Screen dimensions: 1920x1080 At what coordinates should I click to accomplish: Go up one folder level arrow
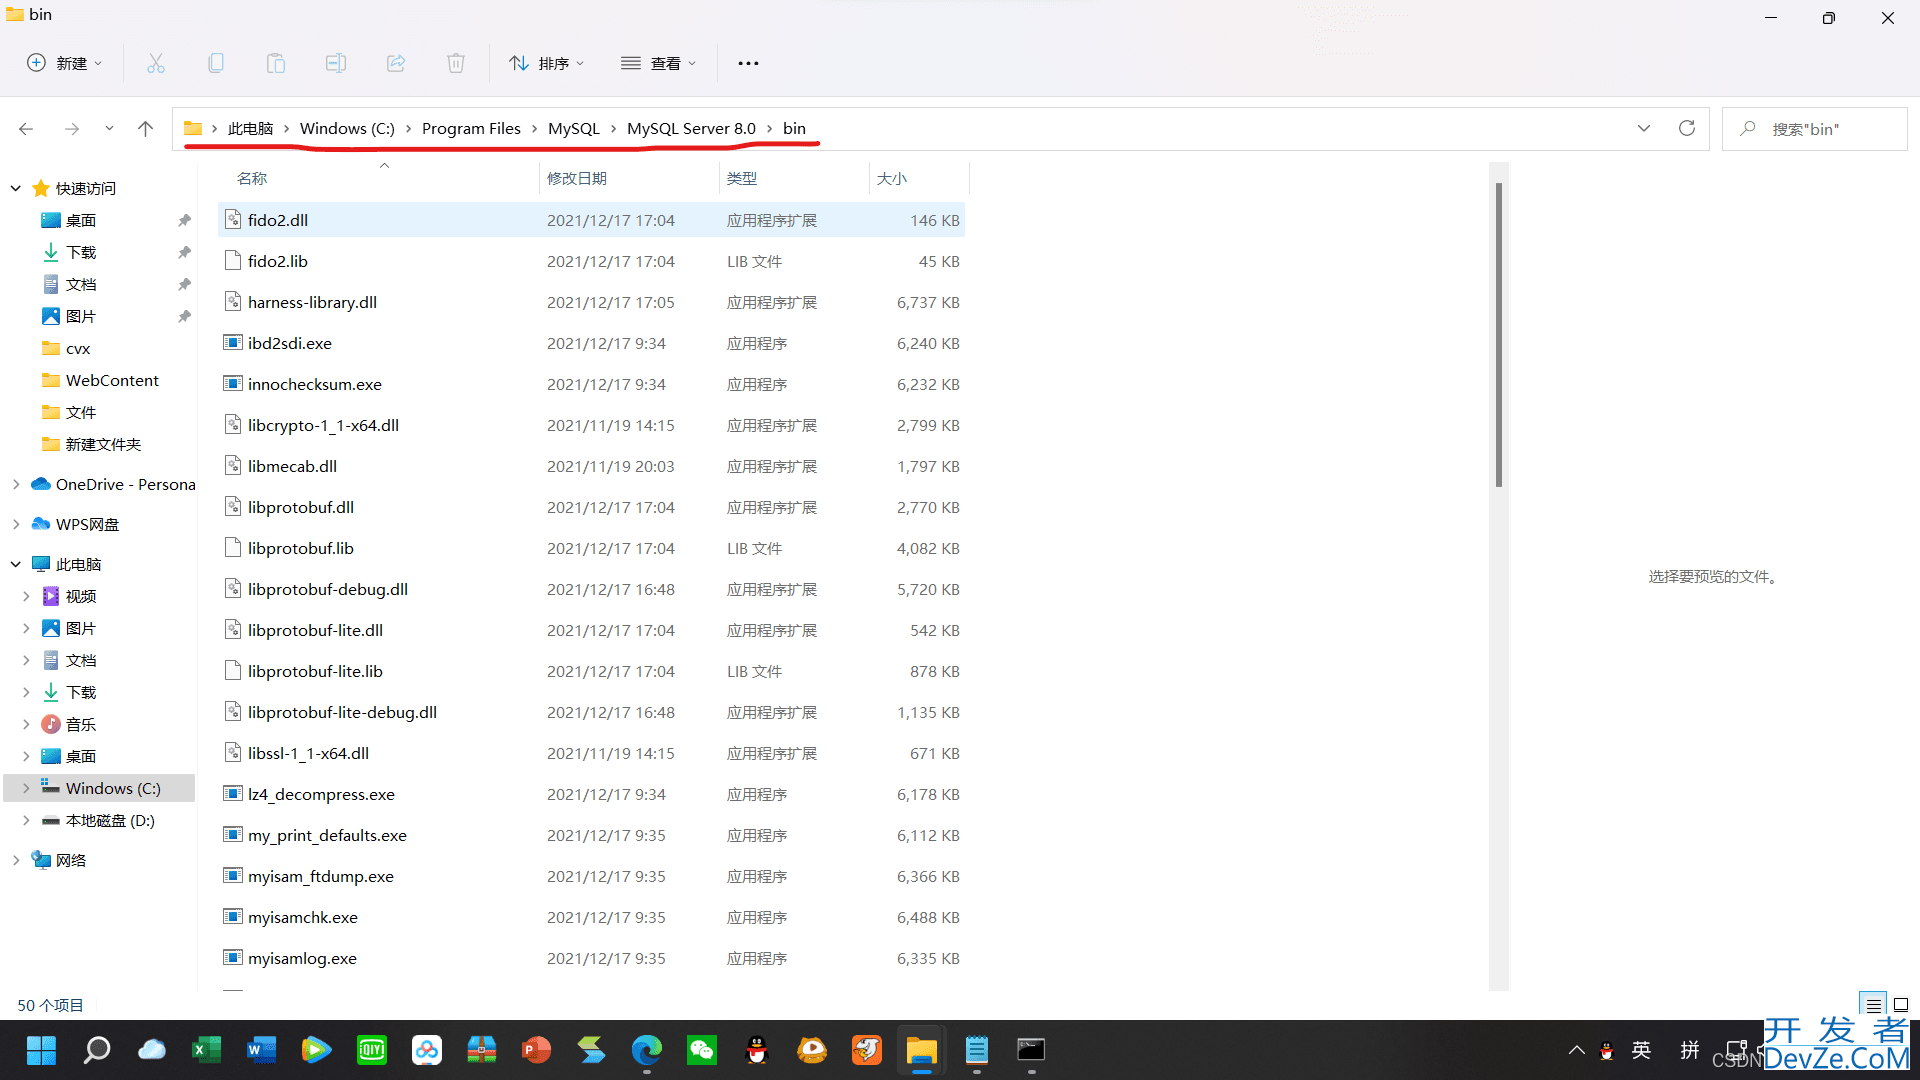click(x=145, y=129)
